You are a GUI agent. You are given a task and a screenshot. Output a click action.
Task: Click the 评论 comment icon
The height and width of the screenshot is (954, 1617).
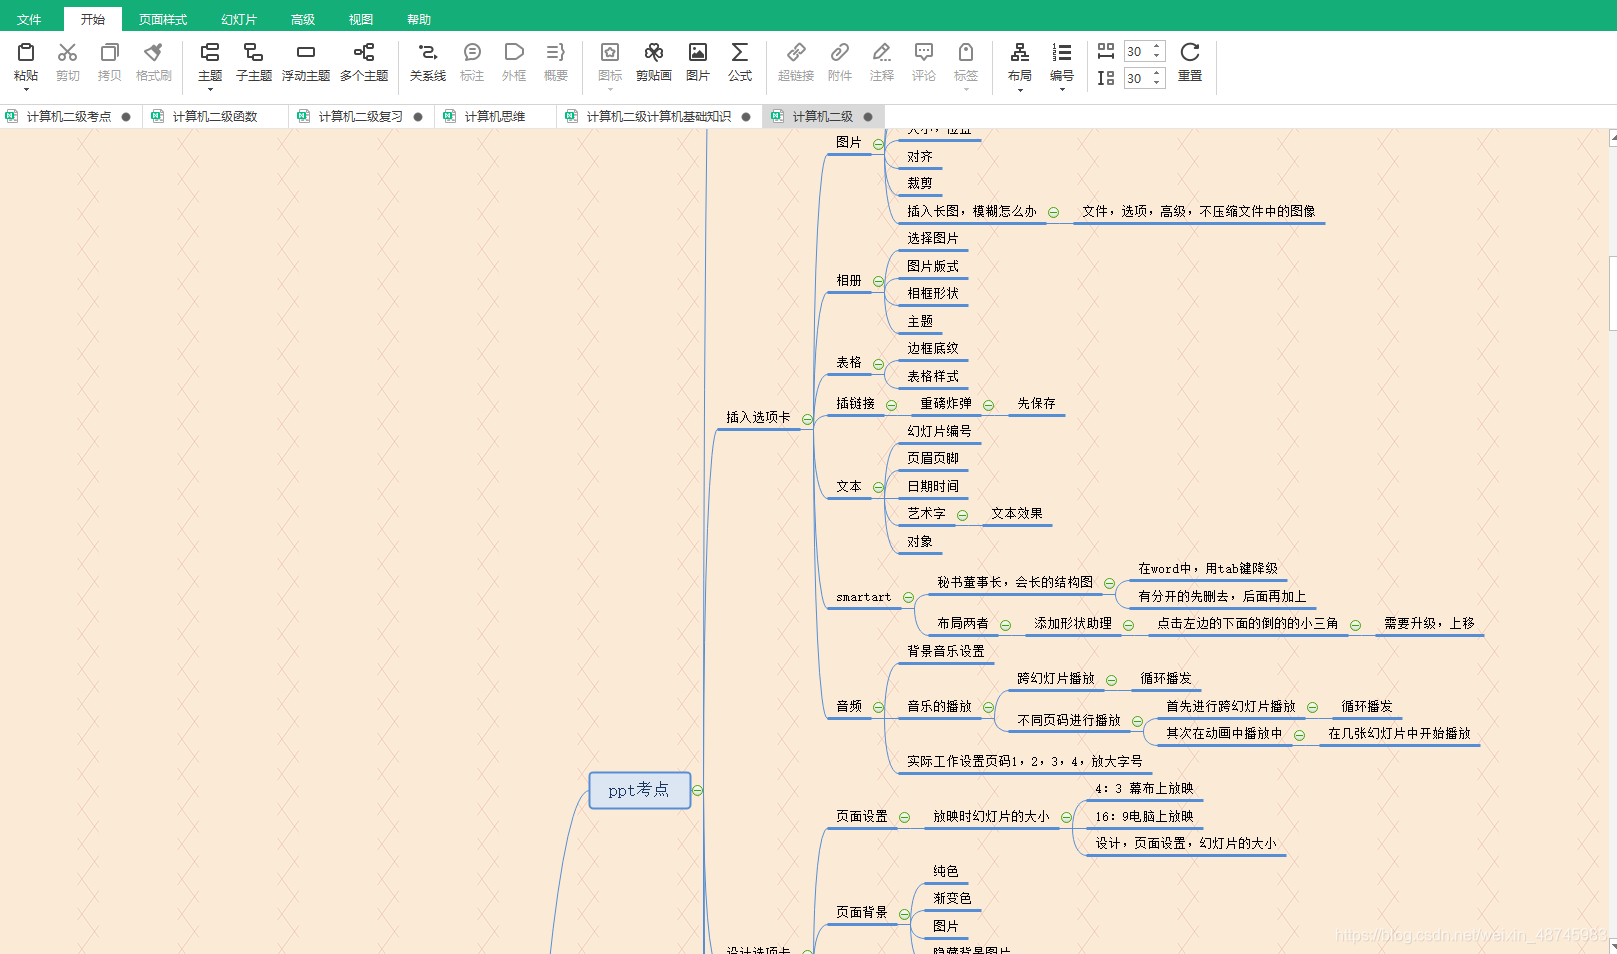click(924, 53)
